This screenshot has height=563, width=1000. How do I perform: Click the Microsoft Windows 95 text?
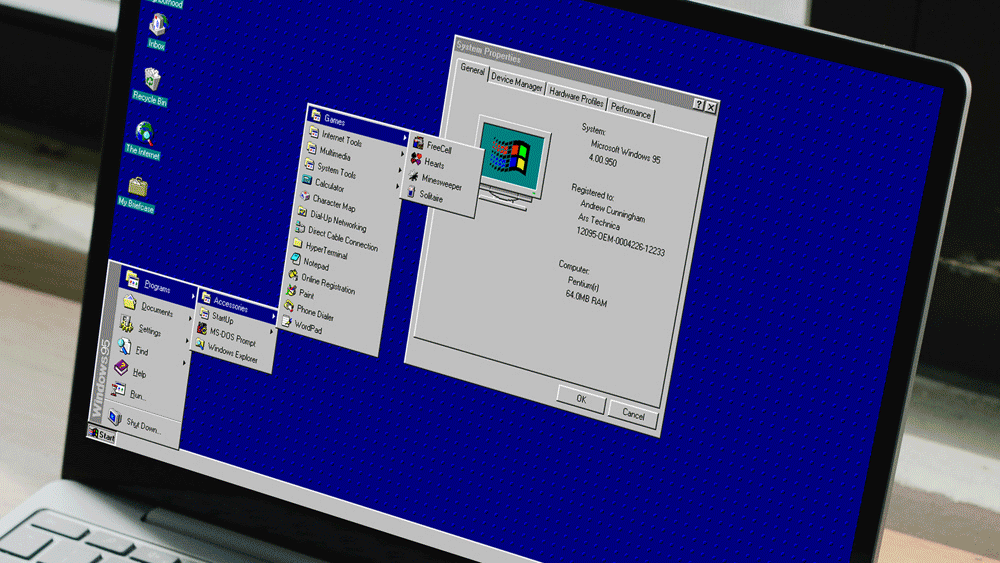[625, 152]
